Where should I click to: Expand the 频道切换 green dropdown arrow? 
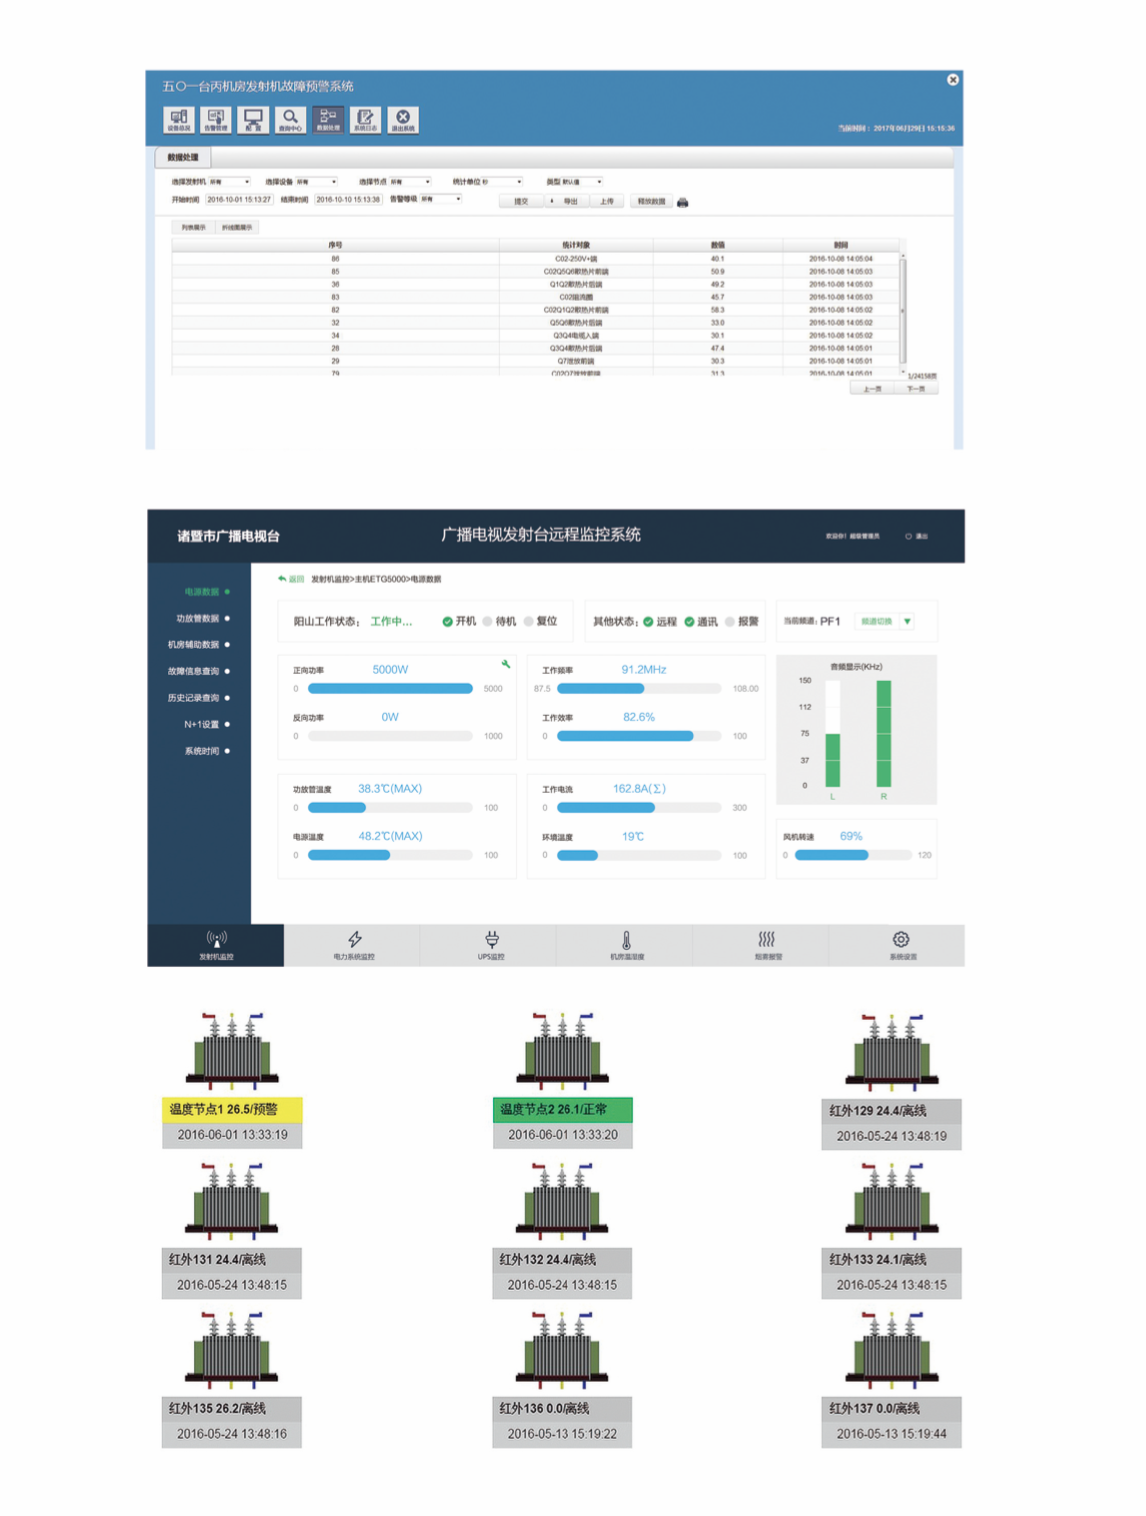point(907,622)
